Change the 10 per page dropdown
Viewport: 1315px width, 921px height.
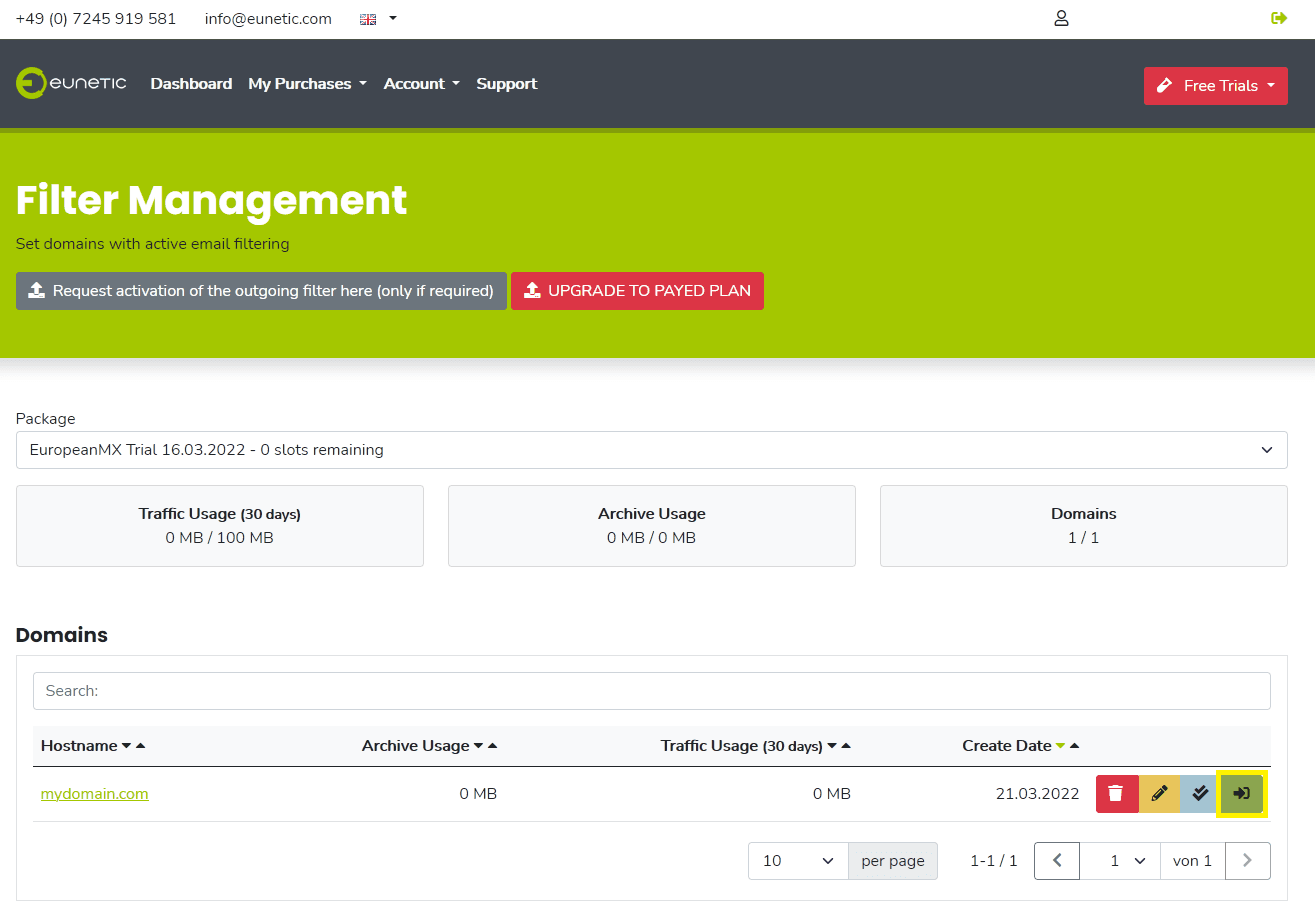click(798, 861)
